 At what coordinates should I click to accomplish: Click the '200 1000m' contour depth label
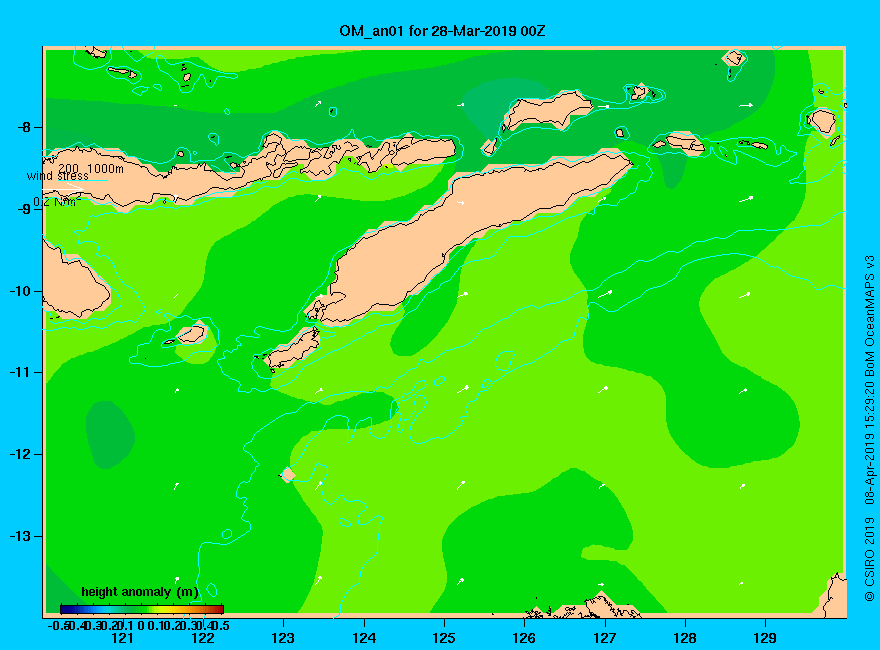[x=90, y=168]
